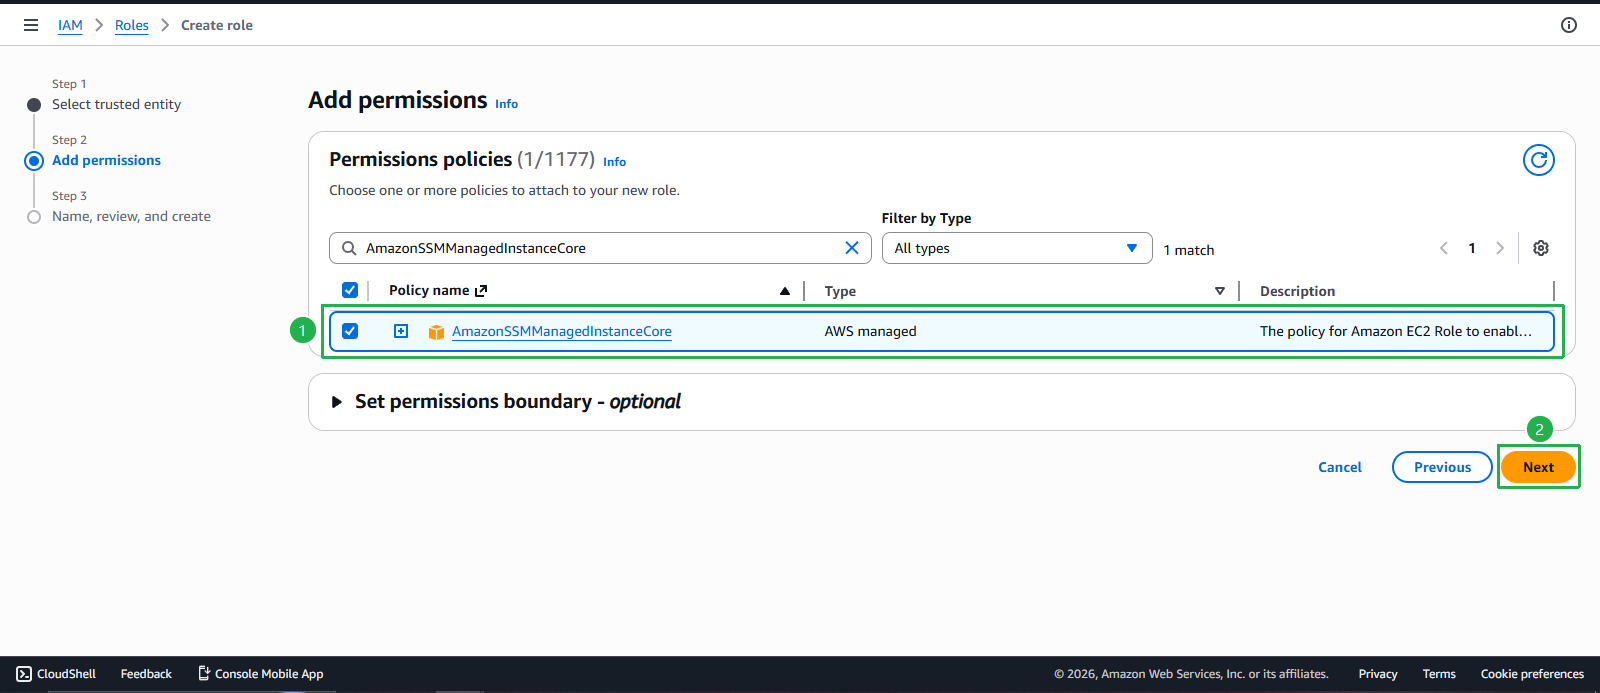Click the external link icon beside Policy name
The image size is (1600, 693).
[481, 291]
